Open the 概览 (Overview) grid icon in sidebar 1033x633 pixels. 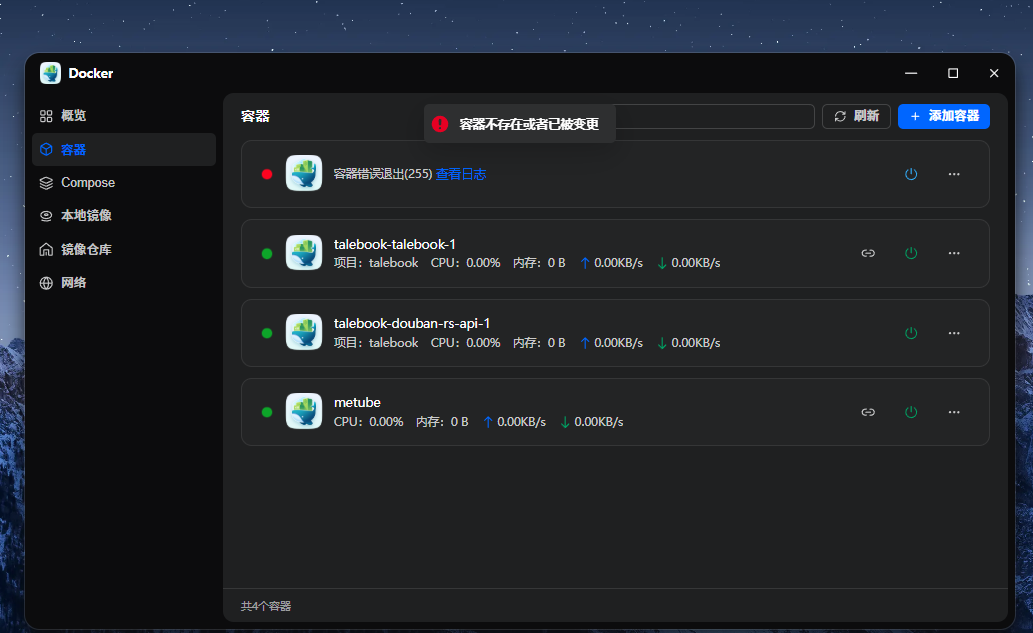coord(46,115)
